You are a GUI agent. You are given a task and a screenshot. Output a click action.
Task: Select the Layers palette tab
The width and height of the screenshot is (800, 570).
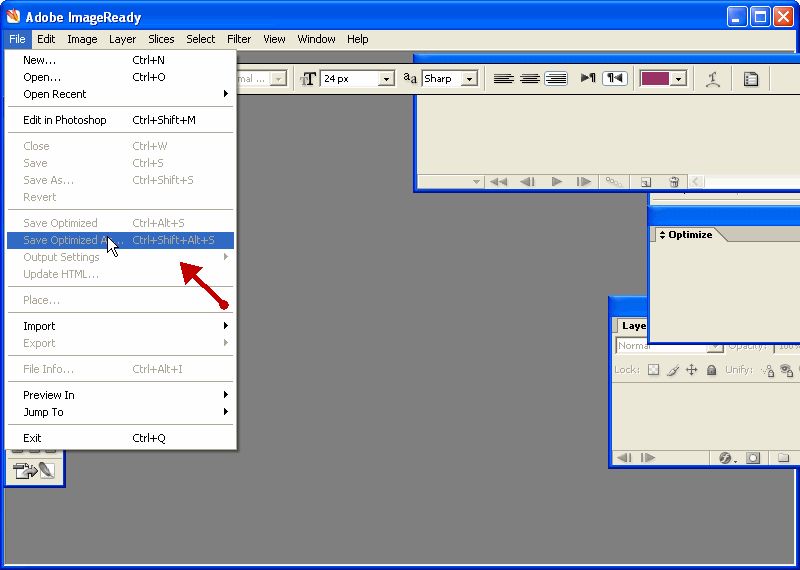632,326
